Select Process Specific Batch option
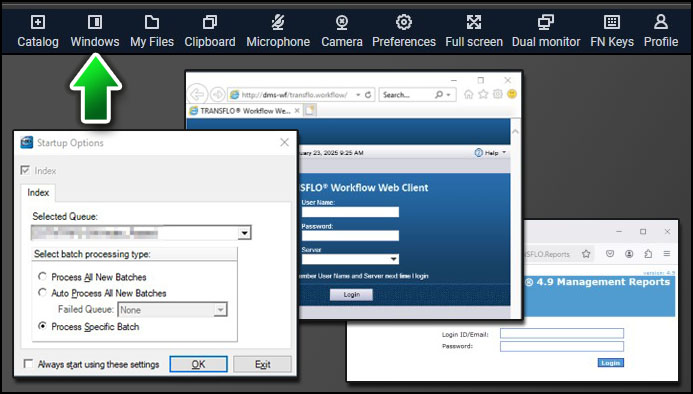Viewport: 693px width, 394px height. (42, 326)
